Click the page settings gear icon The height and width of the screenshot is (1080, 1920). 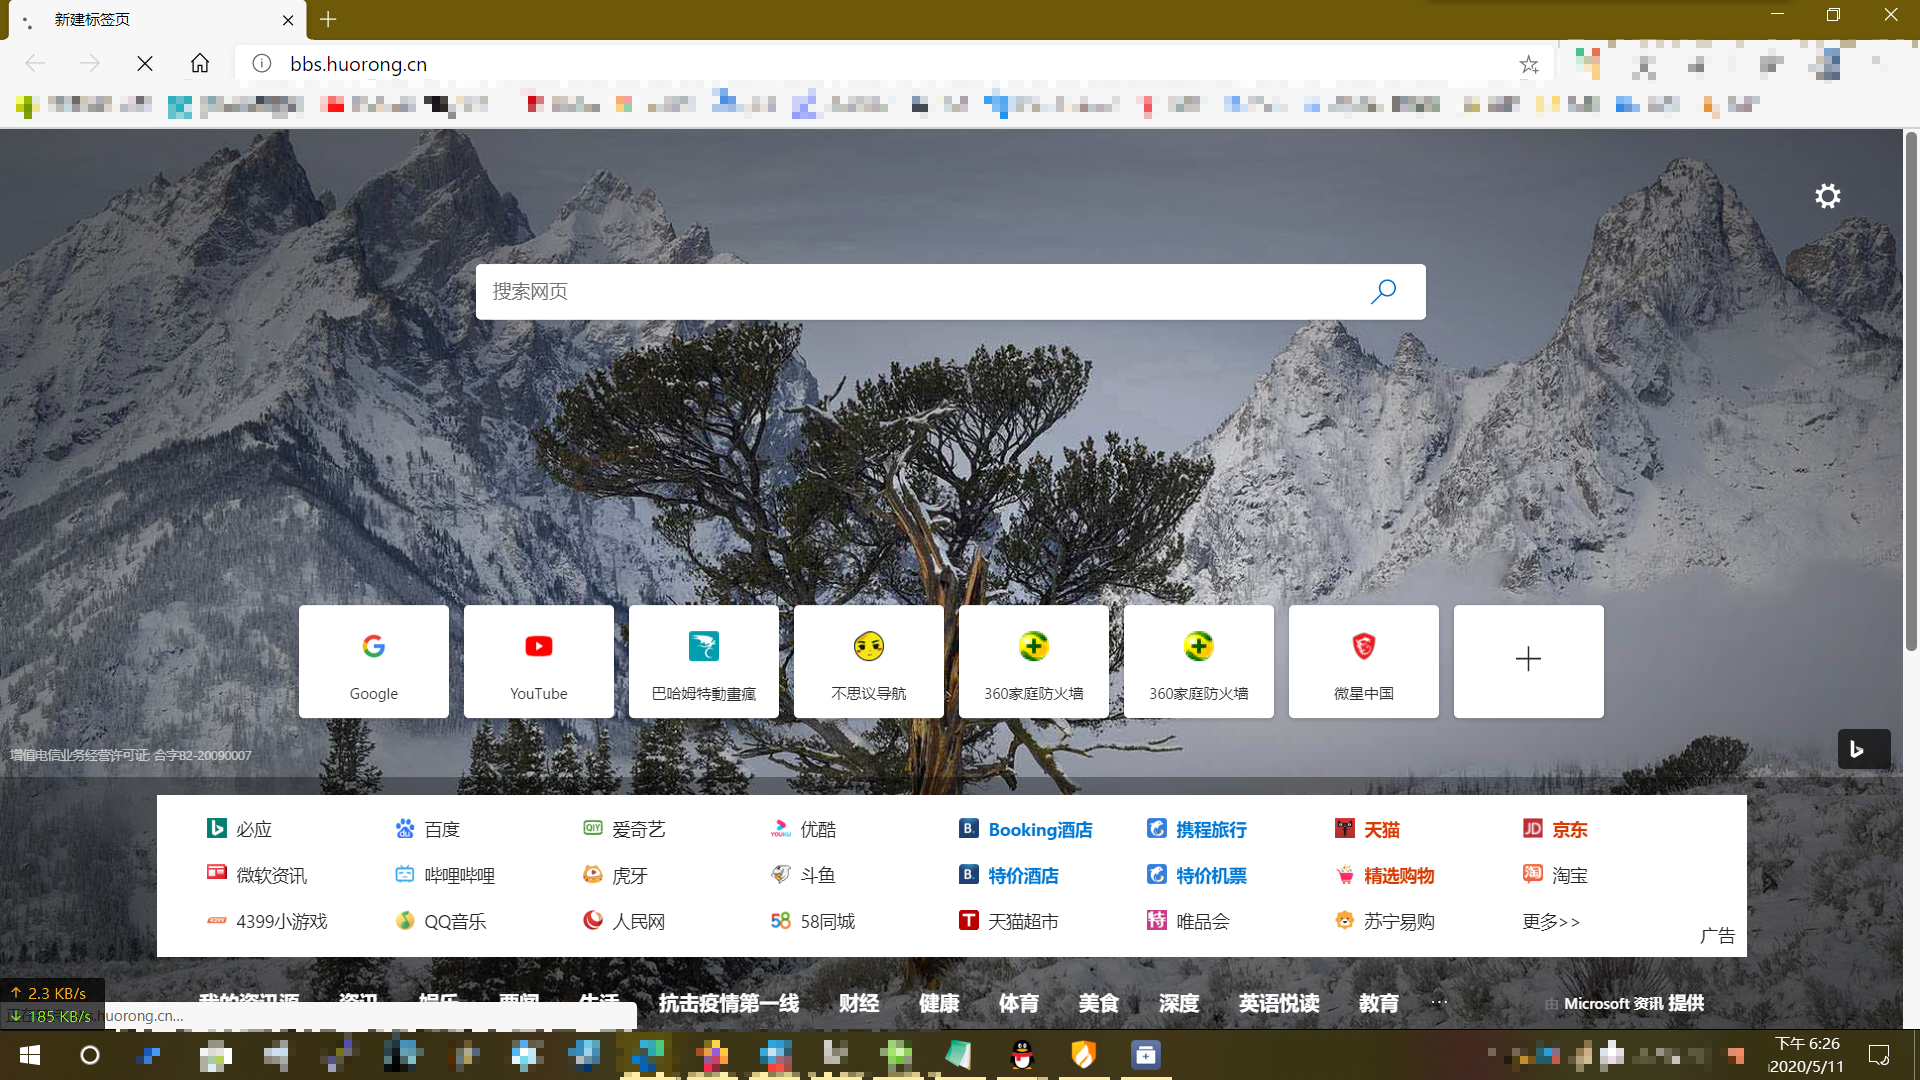[1827, 196]
